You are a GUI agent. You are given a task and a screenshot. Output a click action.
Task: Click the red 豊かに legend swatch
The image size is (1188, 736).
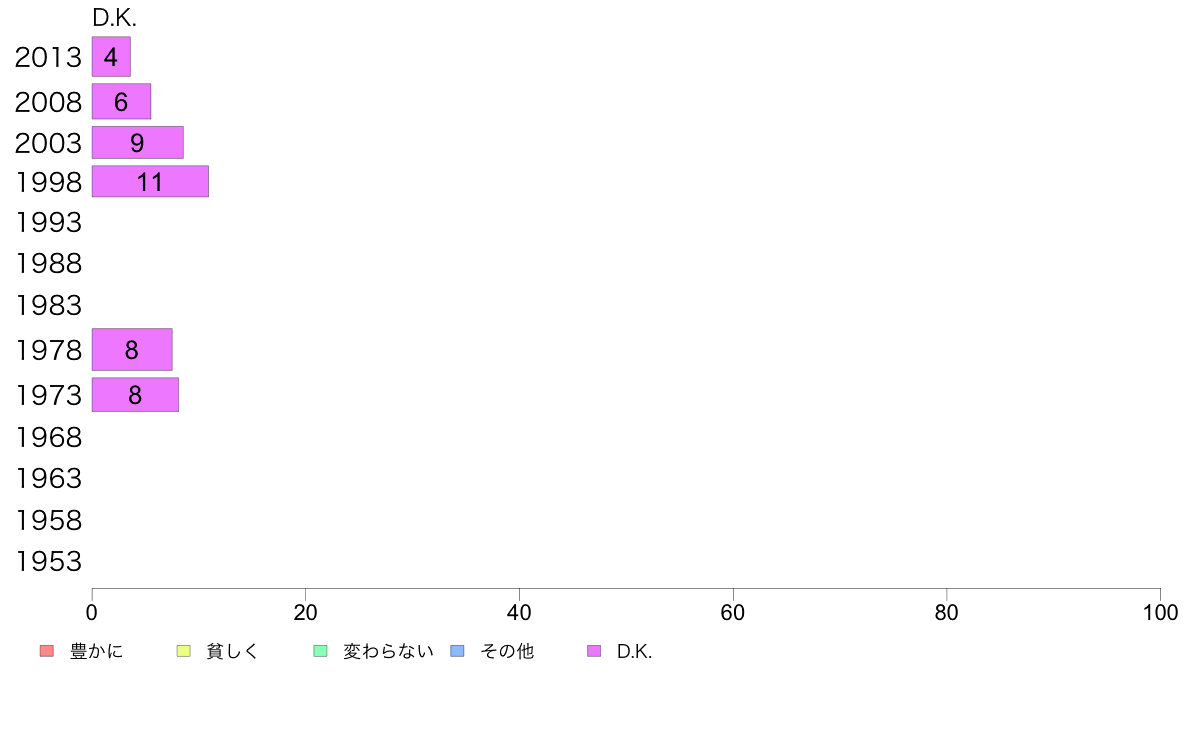click(46, 652)
